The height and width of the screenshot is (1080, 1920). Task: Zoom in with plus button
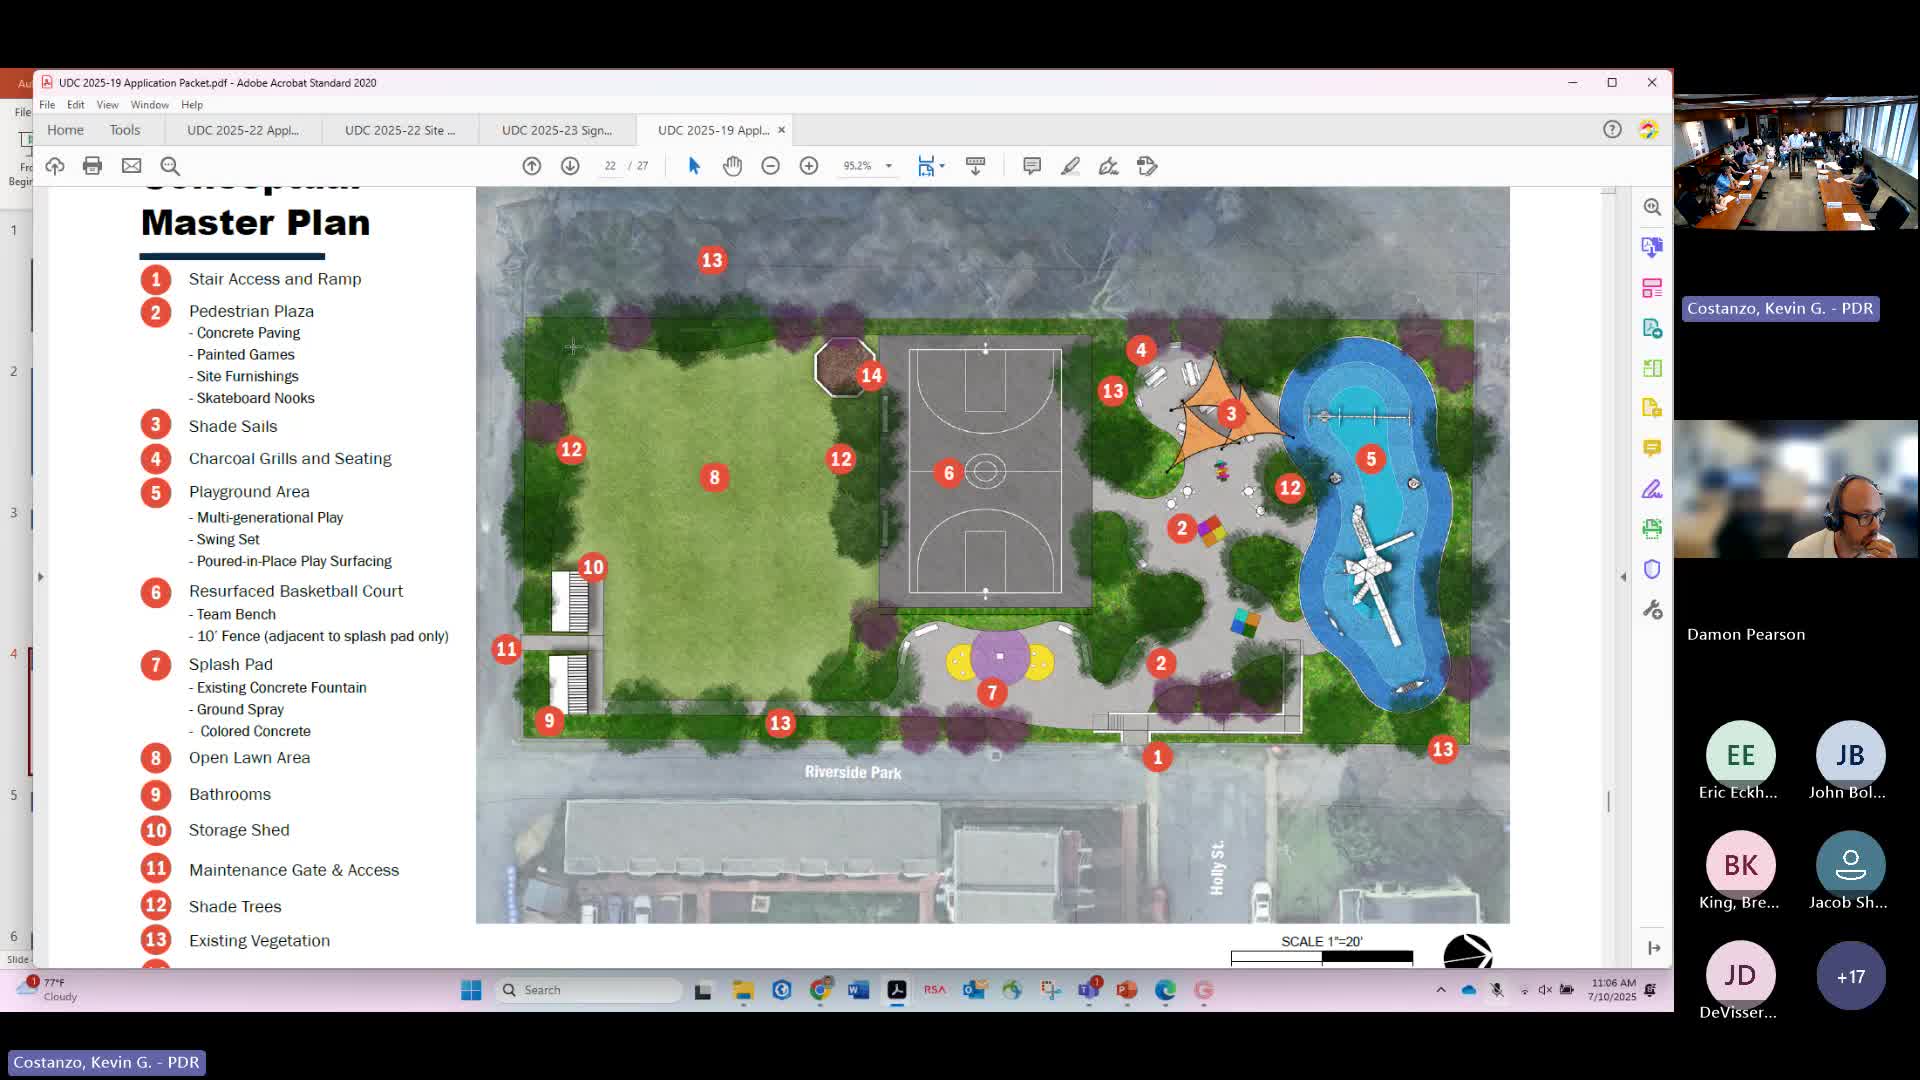[x=809, y=166]
